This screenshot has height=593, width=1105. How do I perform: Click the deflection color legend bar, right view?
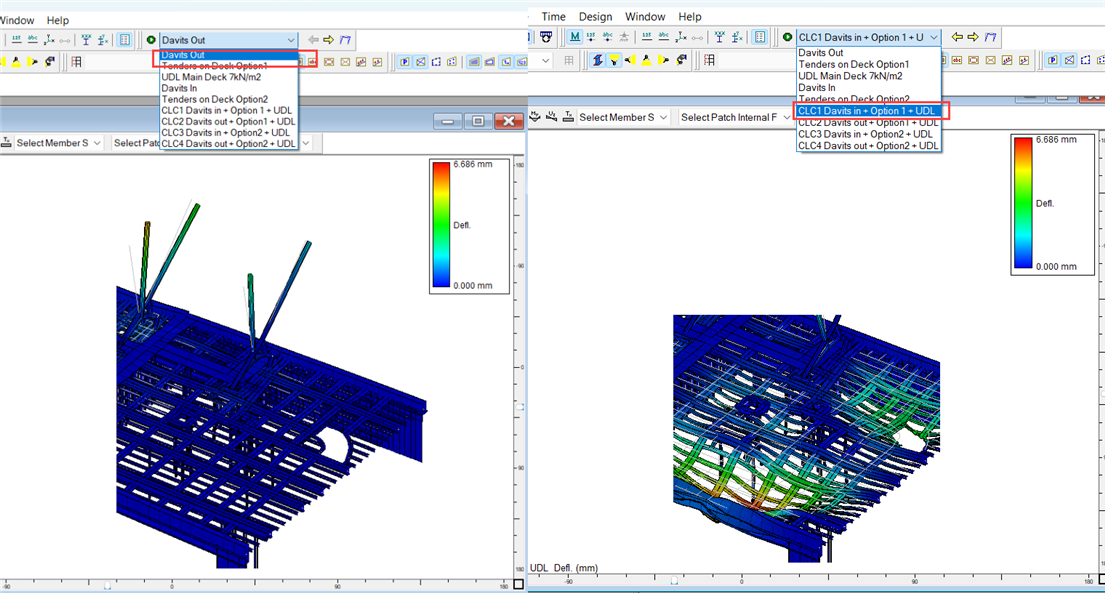[1022, 203]
